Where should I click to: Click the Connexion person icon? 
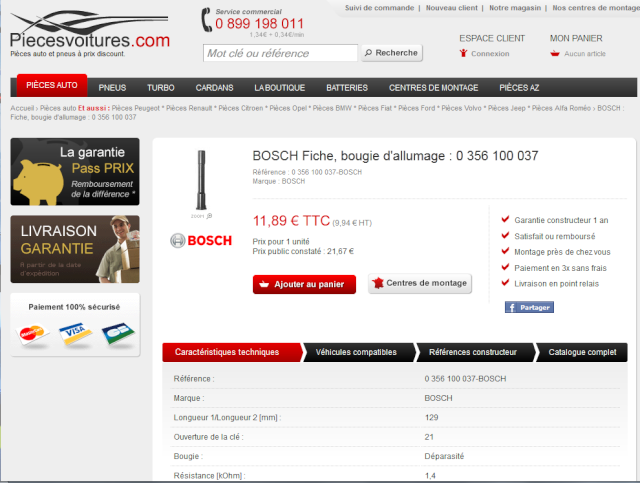pos(463,53)
